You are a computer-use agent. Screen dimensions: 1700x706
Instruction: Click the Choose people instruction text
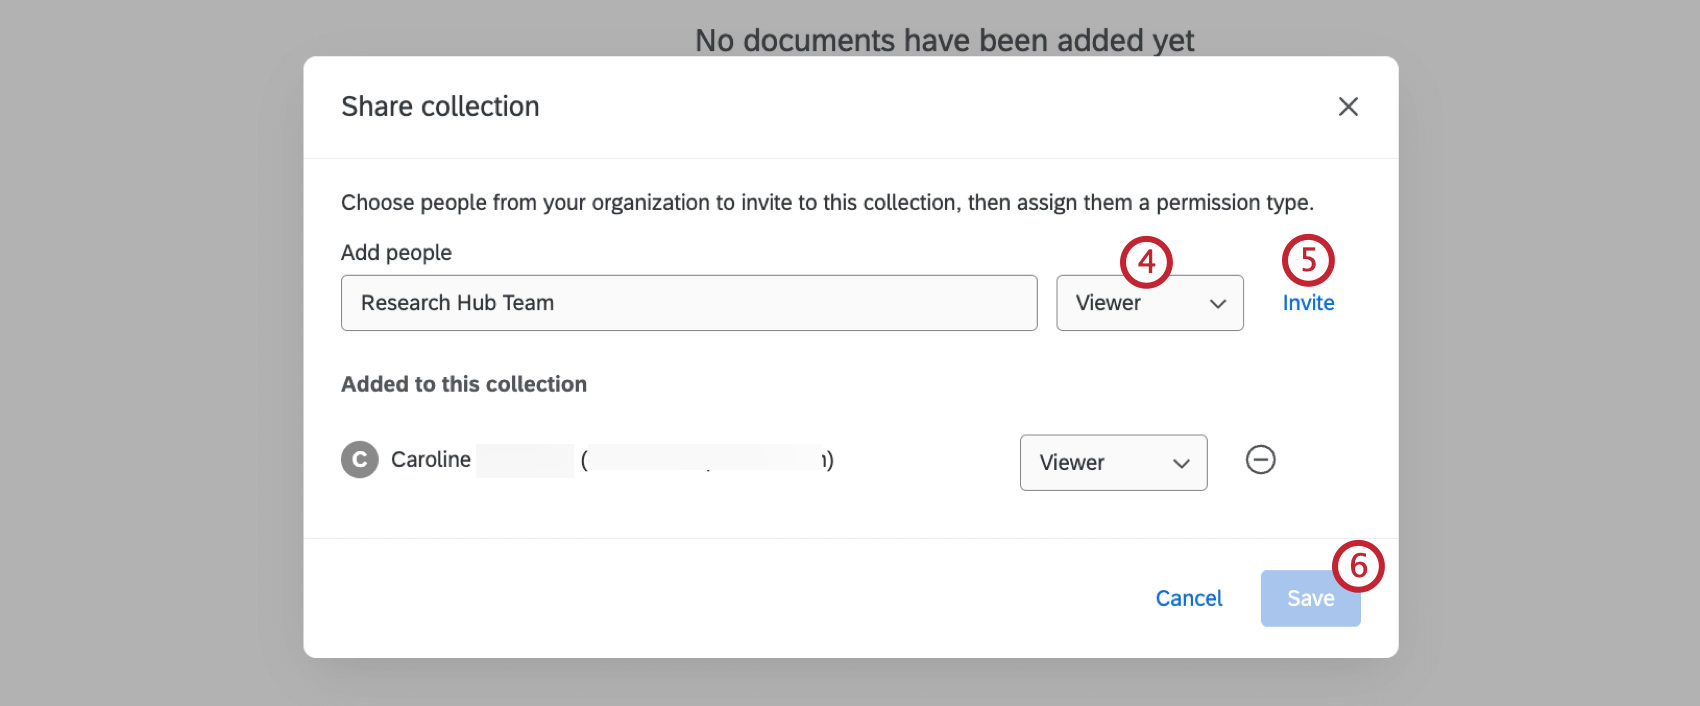[x=827, y=203]
